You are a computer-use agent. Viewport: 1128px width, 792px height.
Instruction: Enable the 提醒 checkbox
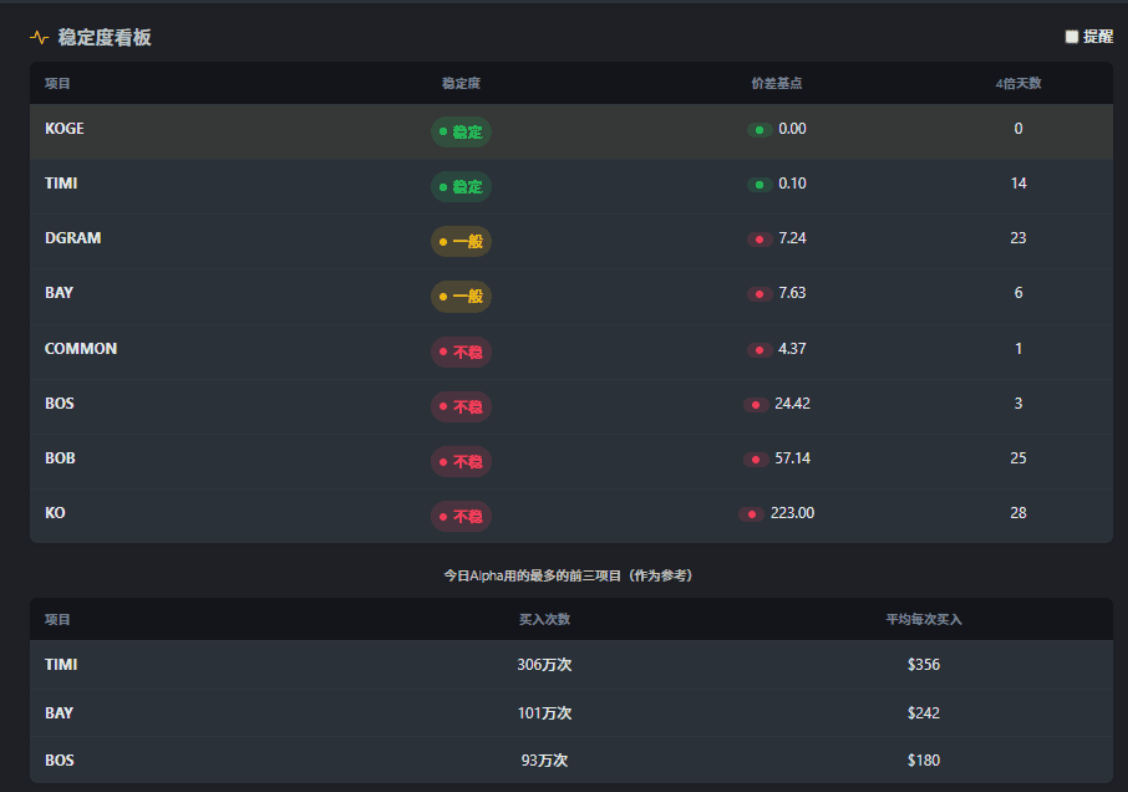(1072, 37)
